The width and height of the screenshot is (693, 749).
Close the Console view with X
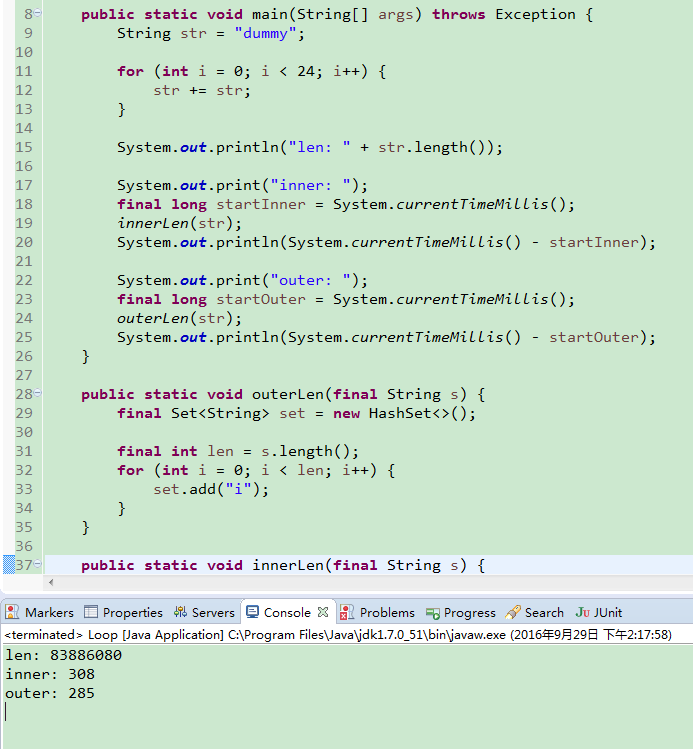(x=323, y=612)
